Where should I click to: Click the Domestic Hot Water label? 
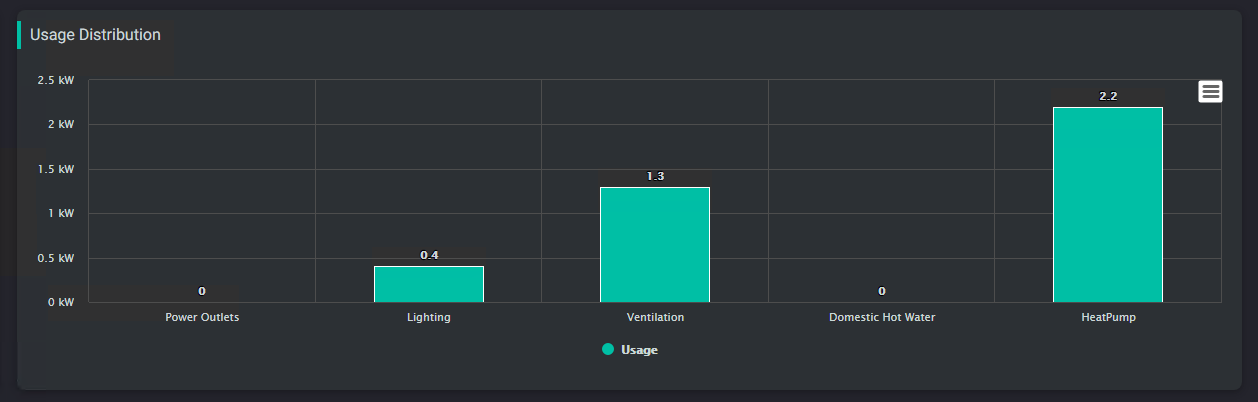881,317
